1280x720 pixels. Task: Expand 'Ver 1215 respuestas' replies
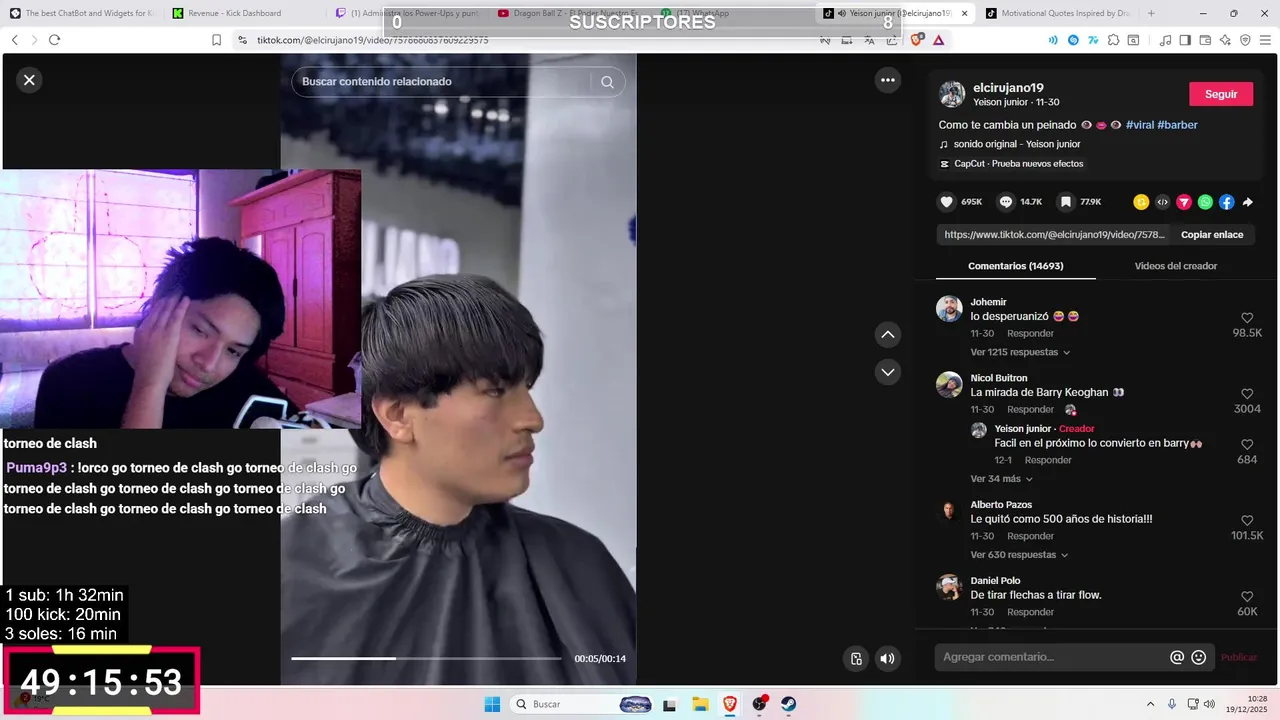coord(1020,352)
